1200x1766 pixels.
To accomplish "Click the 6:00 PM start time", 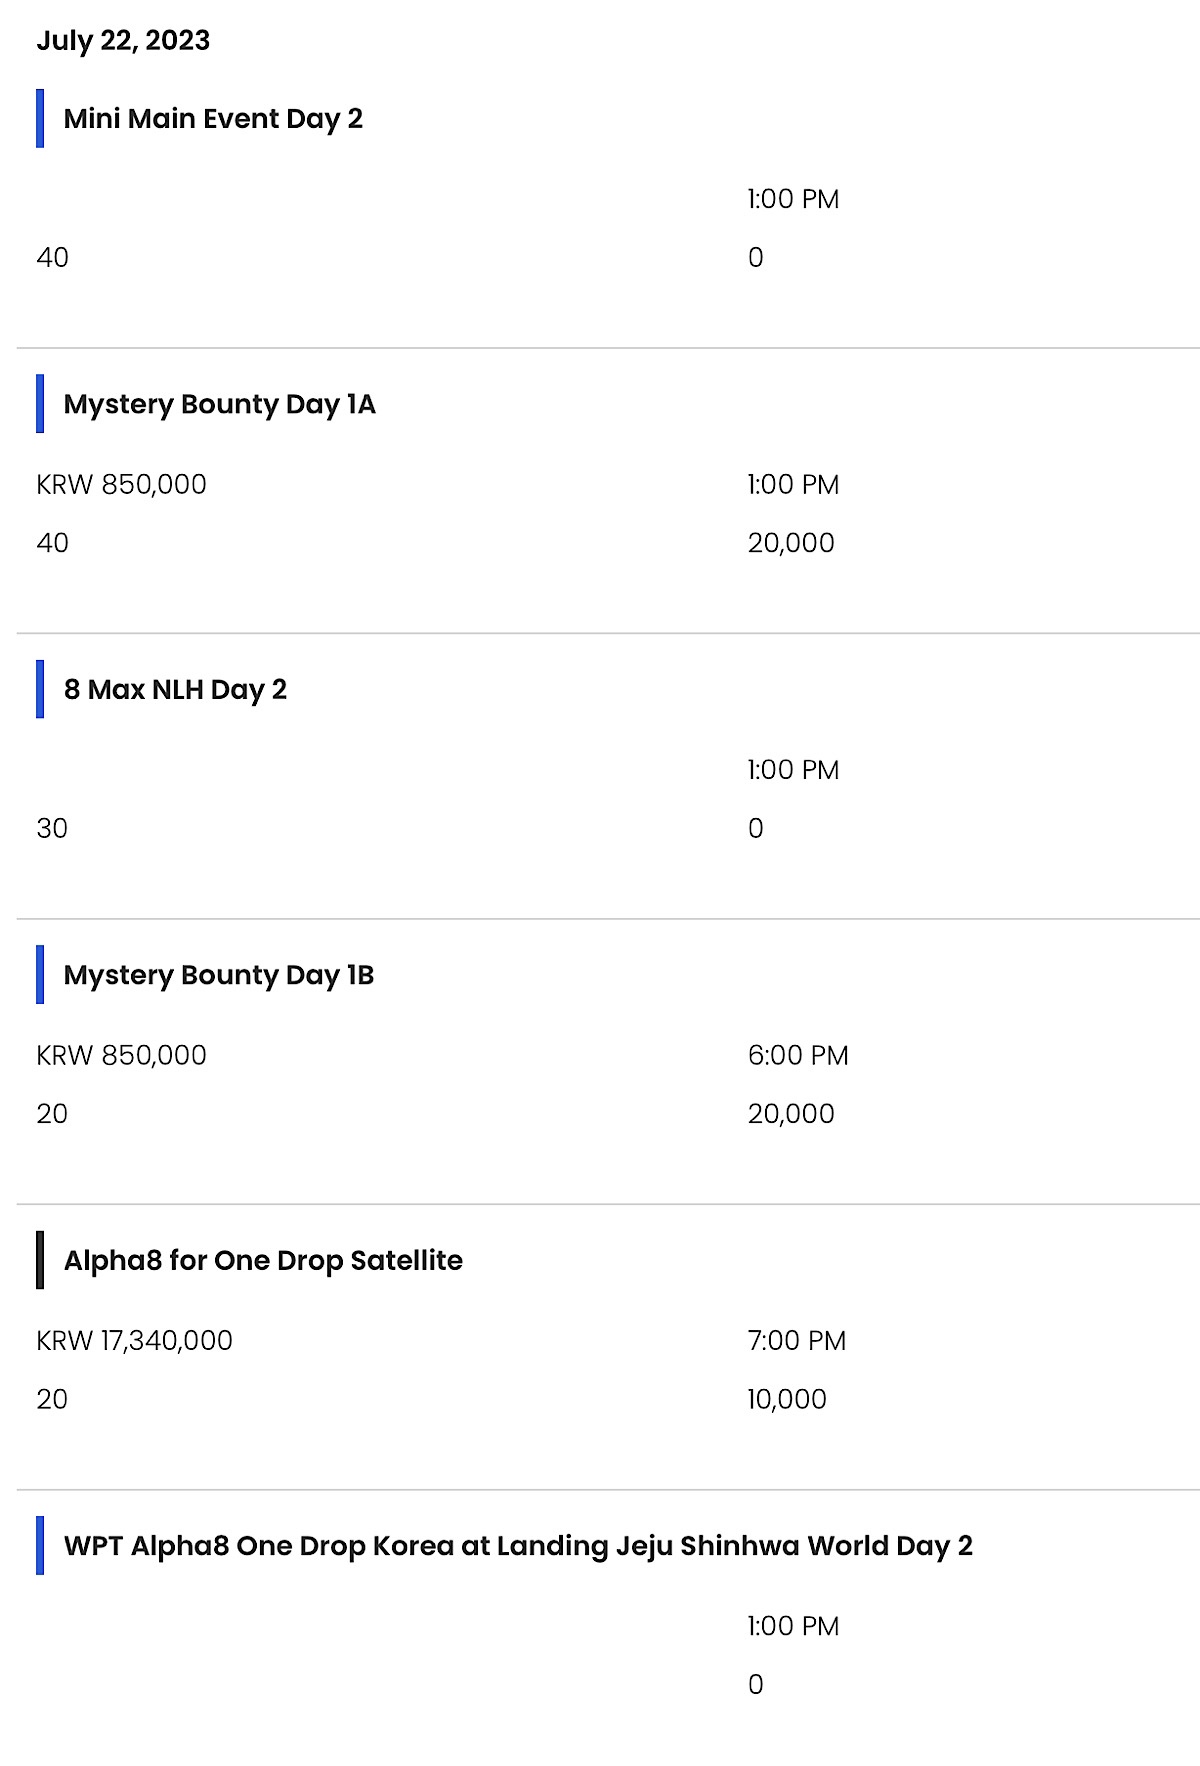I will pyautogui.click(x=798, y=1055).
